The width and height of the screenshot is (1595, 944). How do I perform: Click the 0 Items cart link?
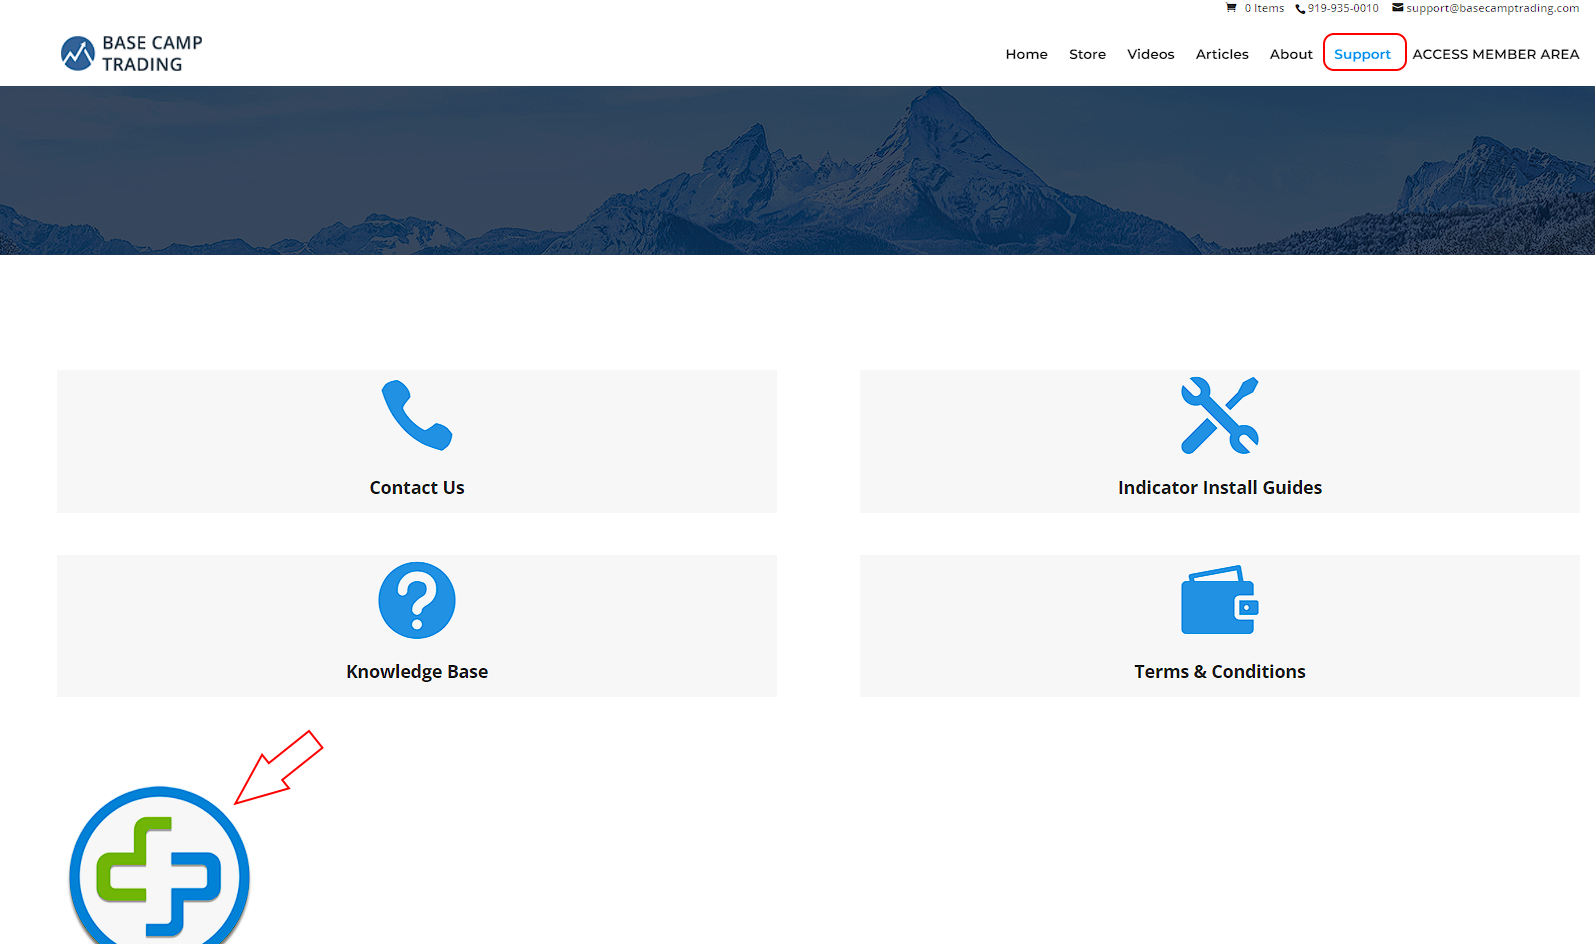(1264, 8)
